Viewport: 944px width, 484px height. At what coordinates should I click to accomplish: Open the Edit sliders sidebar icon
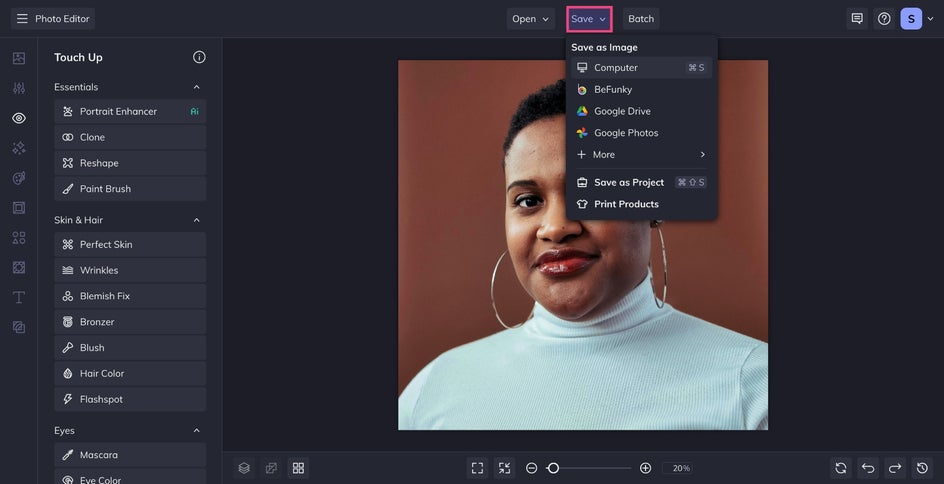pos(19,88)
